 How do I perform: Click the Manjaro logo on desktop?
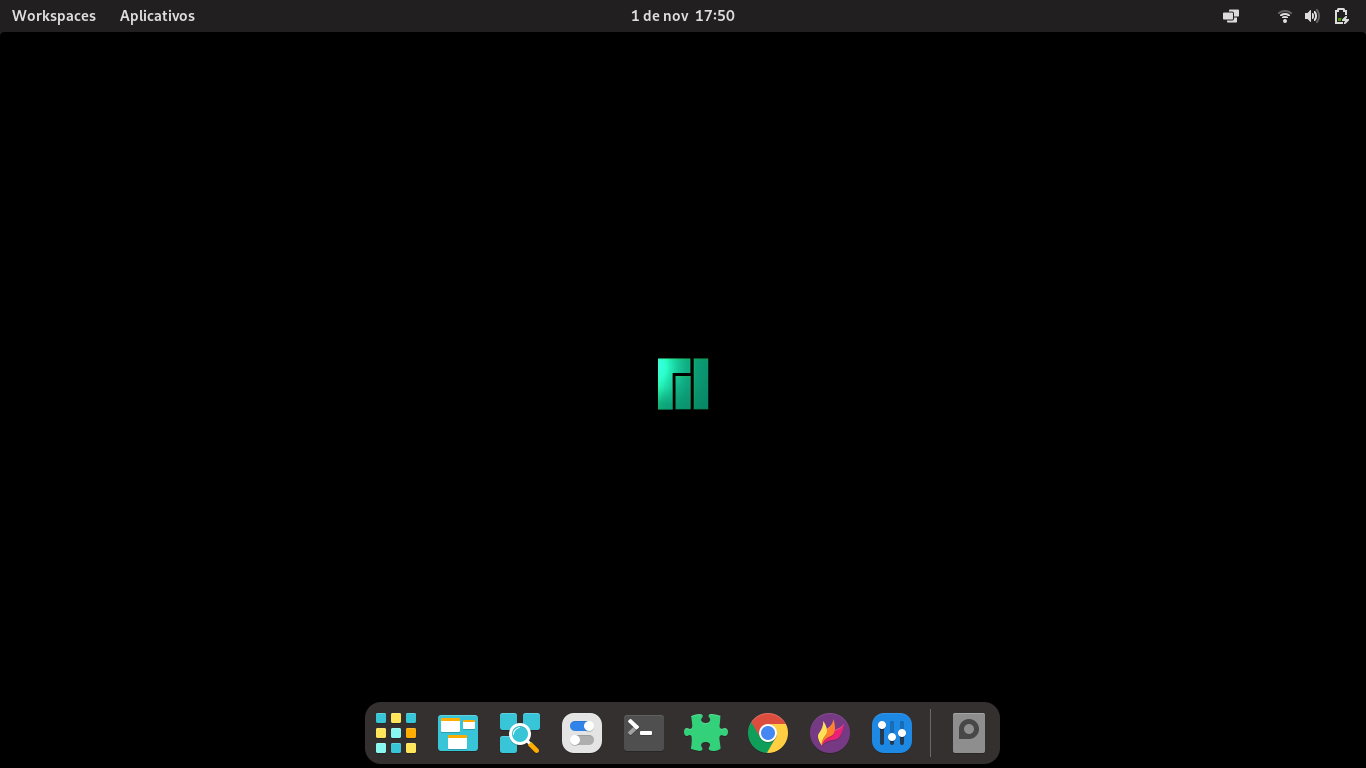pos(683,384)
